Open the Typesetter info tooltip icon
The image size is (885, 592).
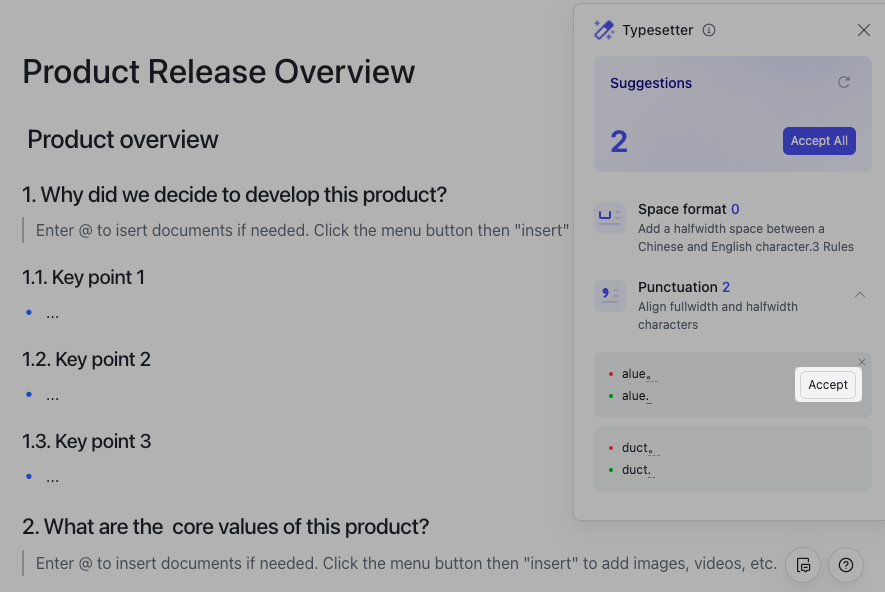(x=709, y=30)
